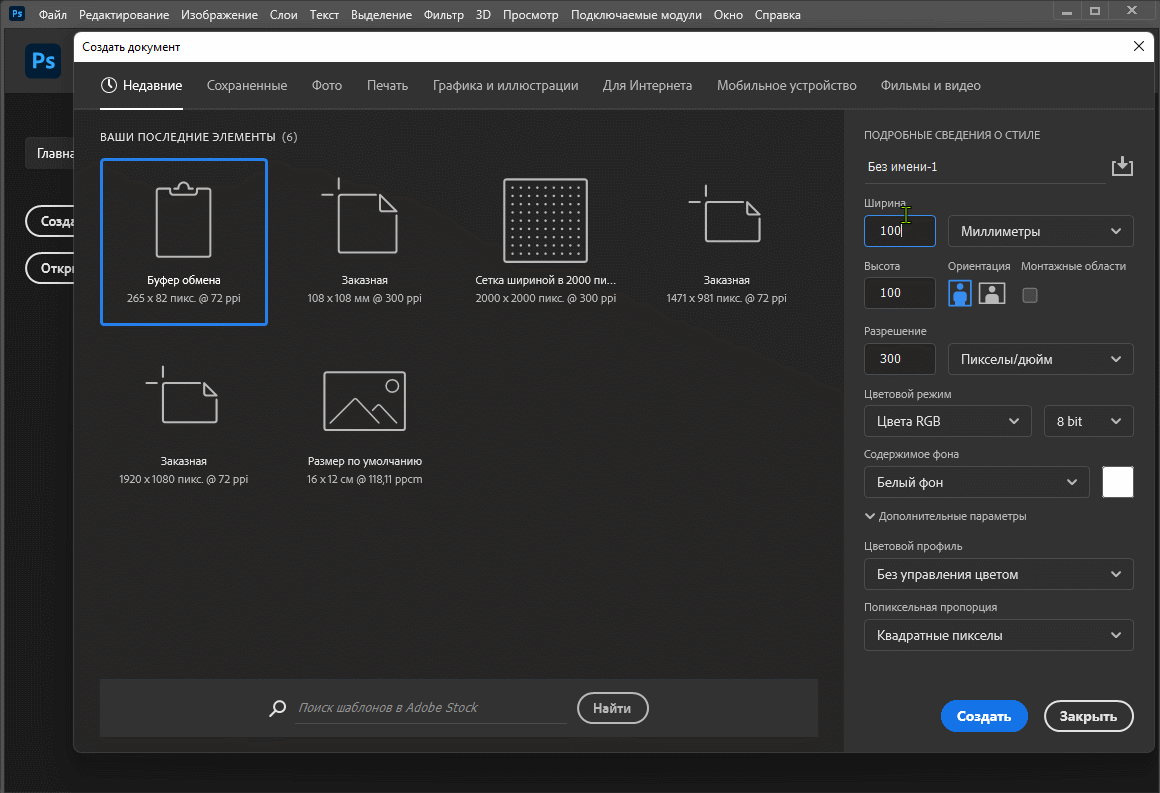
Task: Select the Буфер обмена clipboard preset
Action: [183, 242]
